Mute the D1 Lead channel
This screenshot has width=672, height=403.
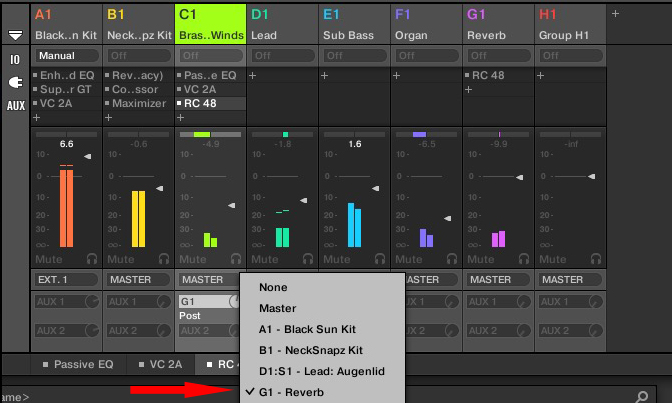[x=265, y=259]
